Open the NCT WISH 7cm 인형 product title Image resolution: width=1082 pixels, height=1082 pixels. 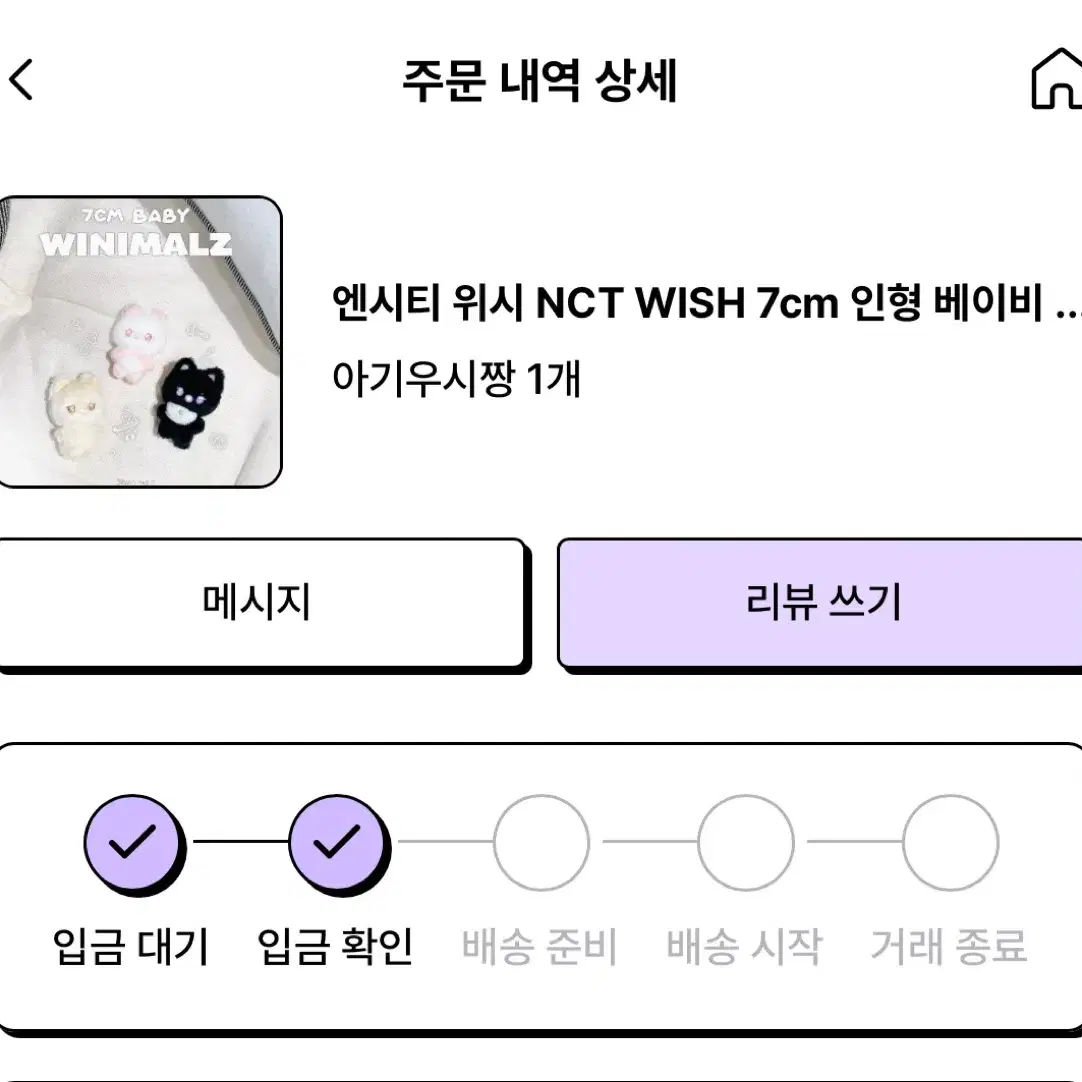coord(706,303)
